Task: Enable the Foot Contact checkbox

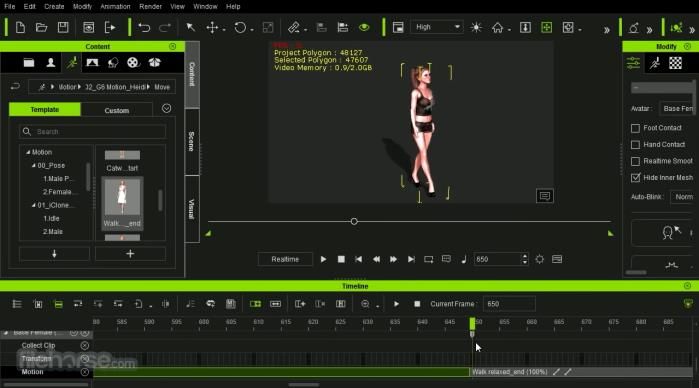Action: click(635, 128)
